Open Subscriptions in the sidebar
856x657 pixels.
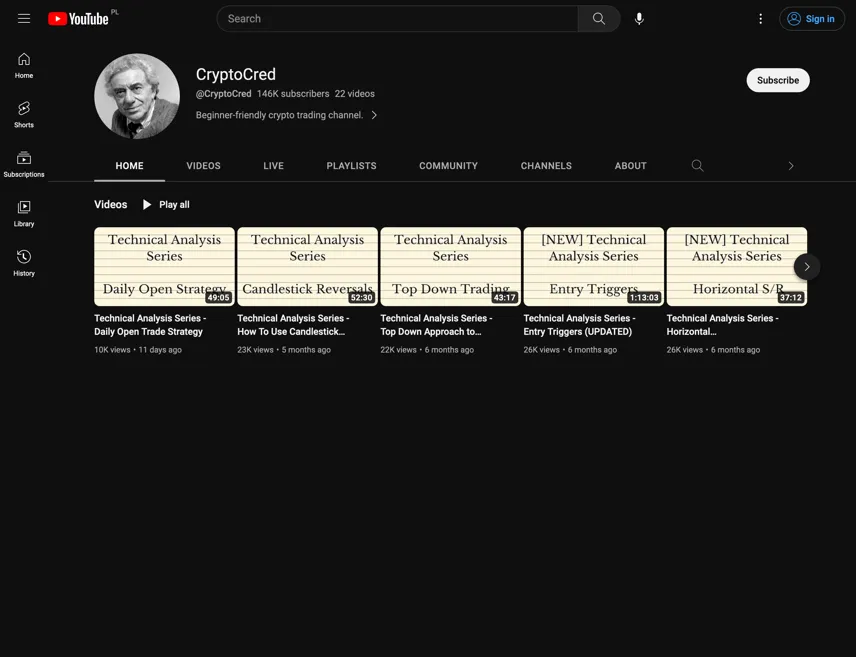tap(24, 164)
